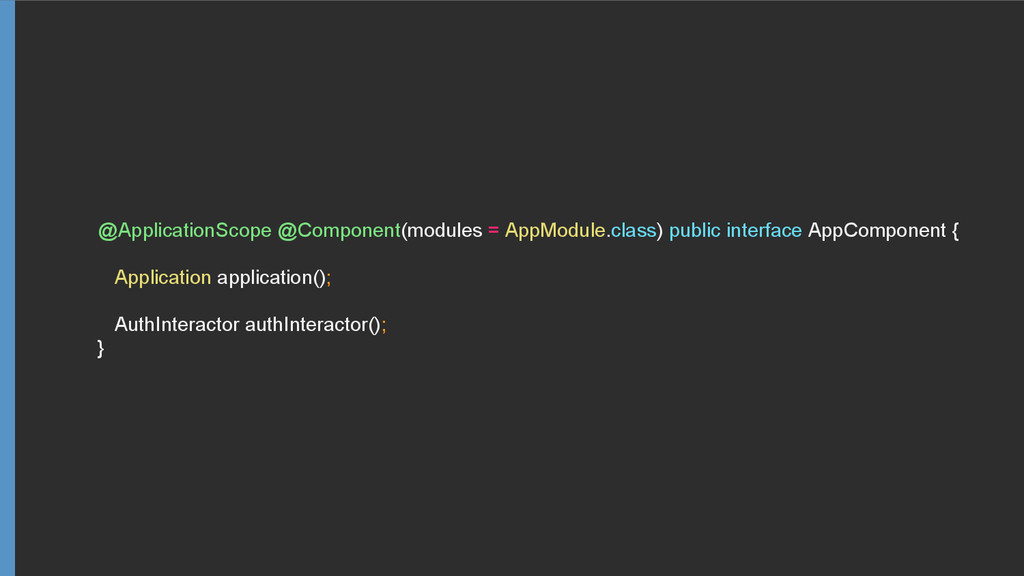Click the red equals sign after modules
The height and width of the screenshot is (576, 1024).
click(x=493, y=231)
